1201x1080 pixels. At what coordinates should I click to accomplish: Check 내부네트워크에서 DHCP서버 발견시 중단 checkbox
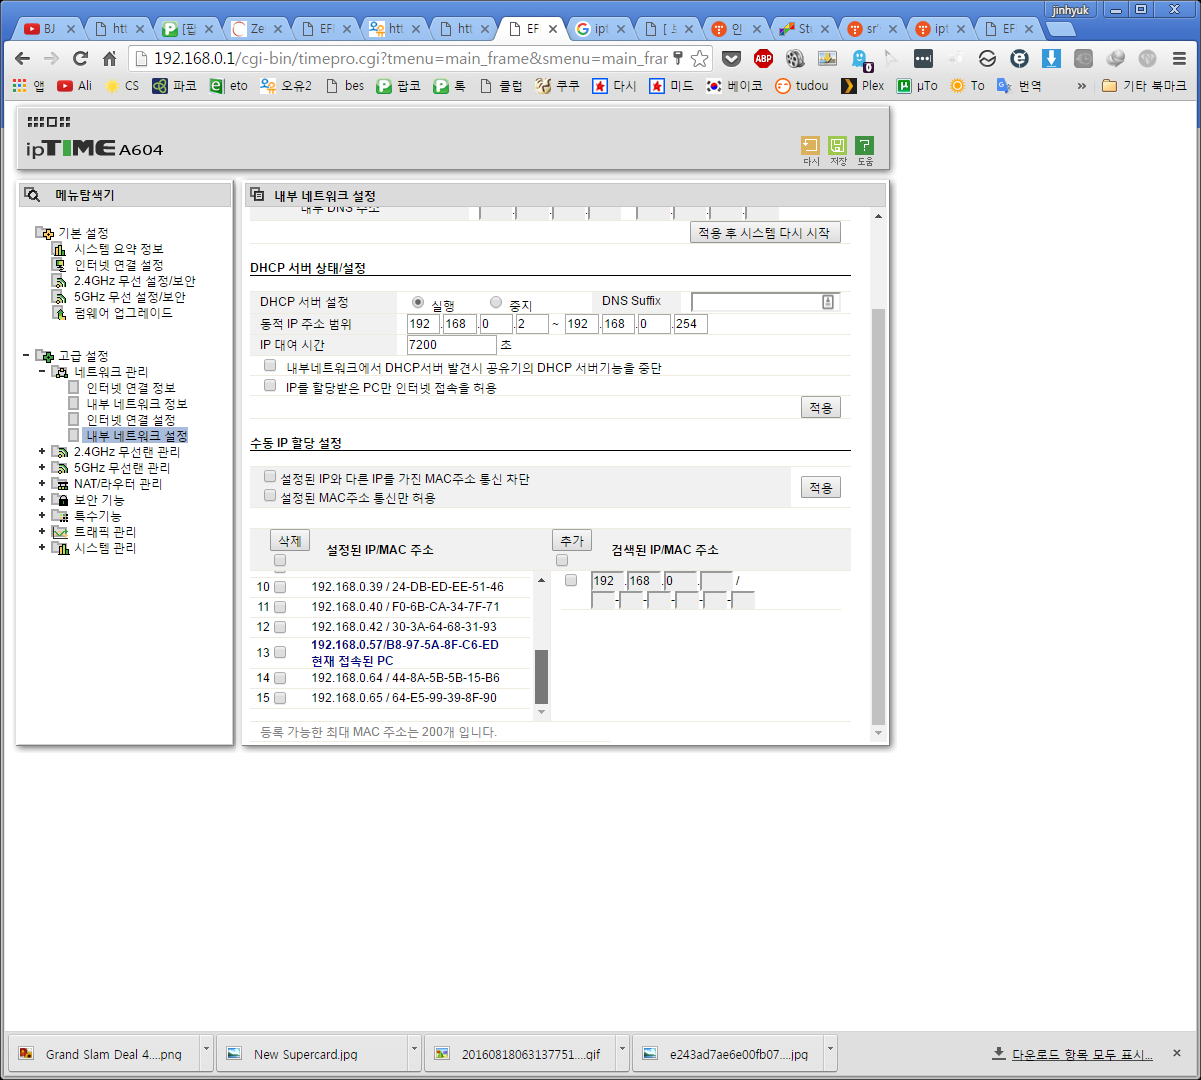click(270, 366)
